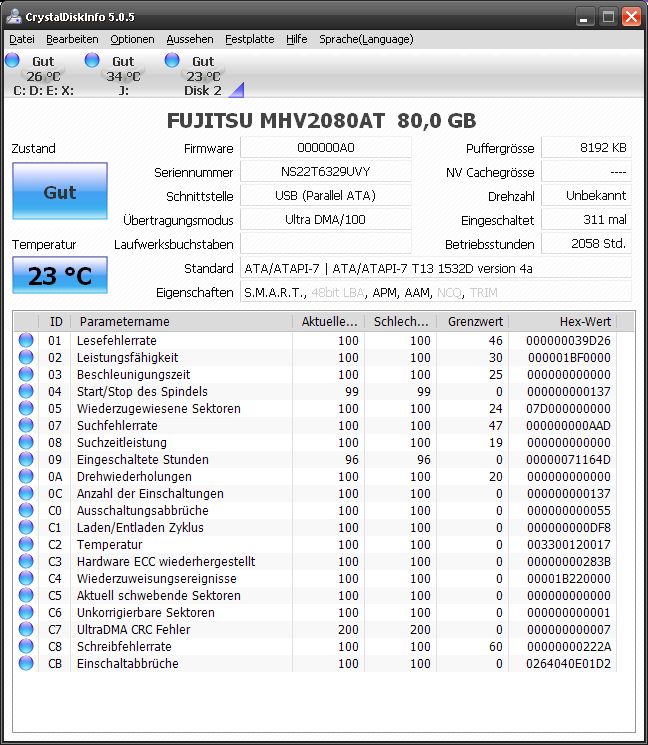Click the FUJITSU MHV2080AT 80,0 GB title

[321, 121]
